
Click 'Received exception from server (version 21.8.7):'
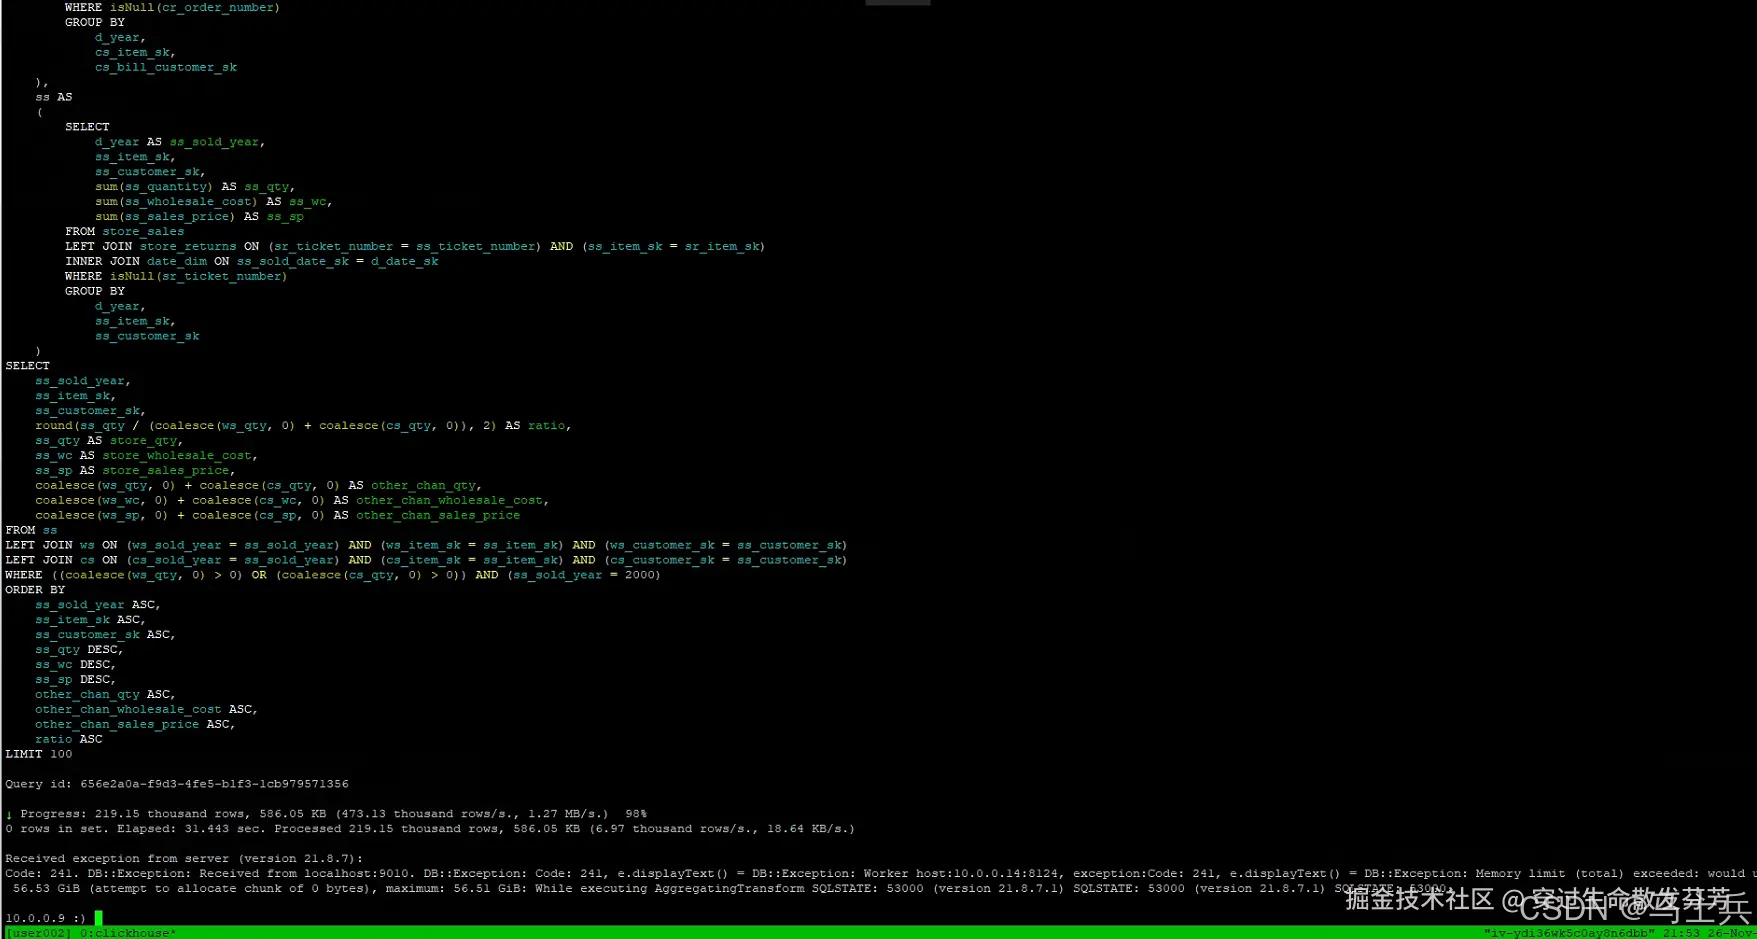pyautogui.click(x=184, y=859)
